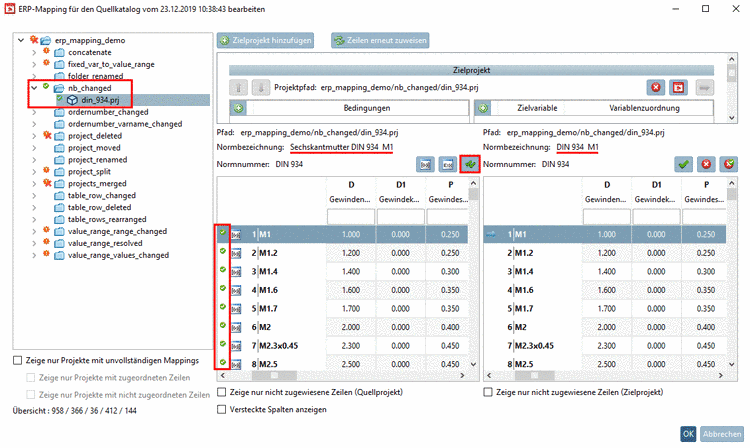Expand the project_split folder
The image size is (750, 448).
(34, 172)
